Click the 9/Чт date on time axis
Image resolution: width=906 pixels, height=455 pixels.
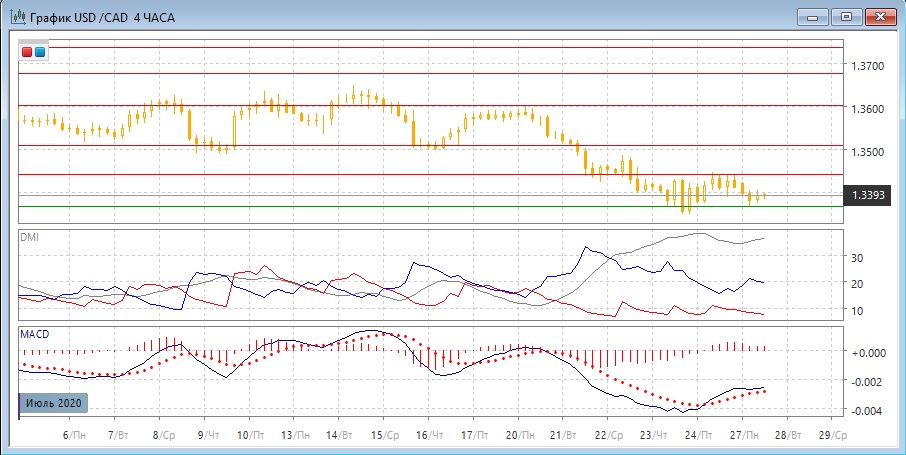pyautogui.click(x=209, y=434)
